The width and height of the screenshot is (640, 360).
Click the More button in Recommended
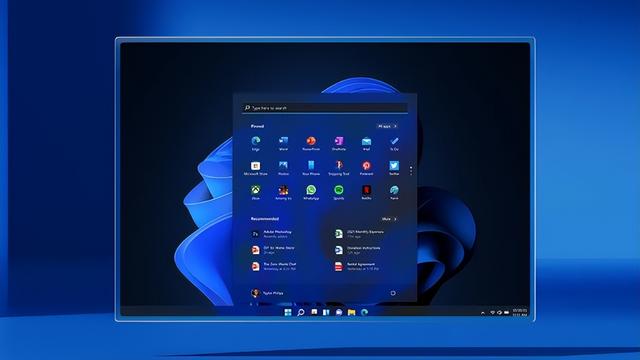tap(389, 219)
